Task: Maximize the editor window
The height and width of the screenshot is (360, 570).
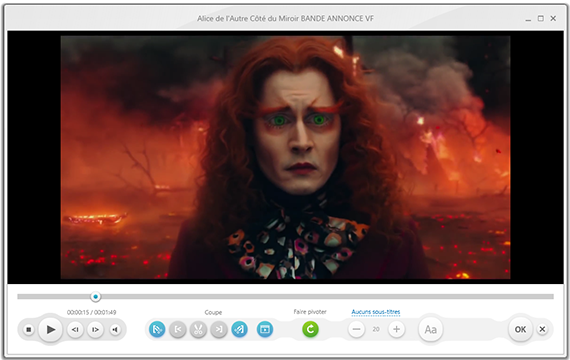Action: pyautogui.click(x=541, y=18)
